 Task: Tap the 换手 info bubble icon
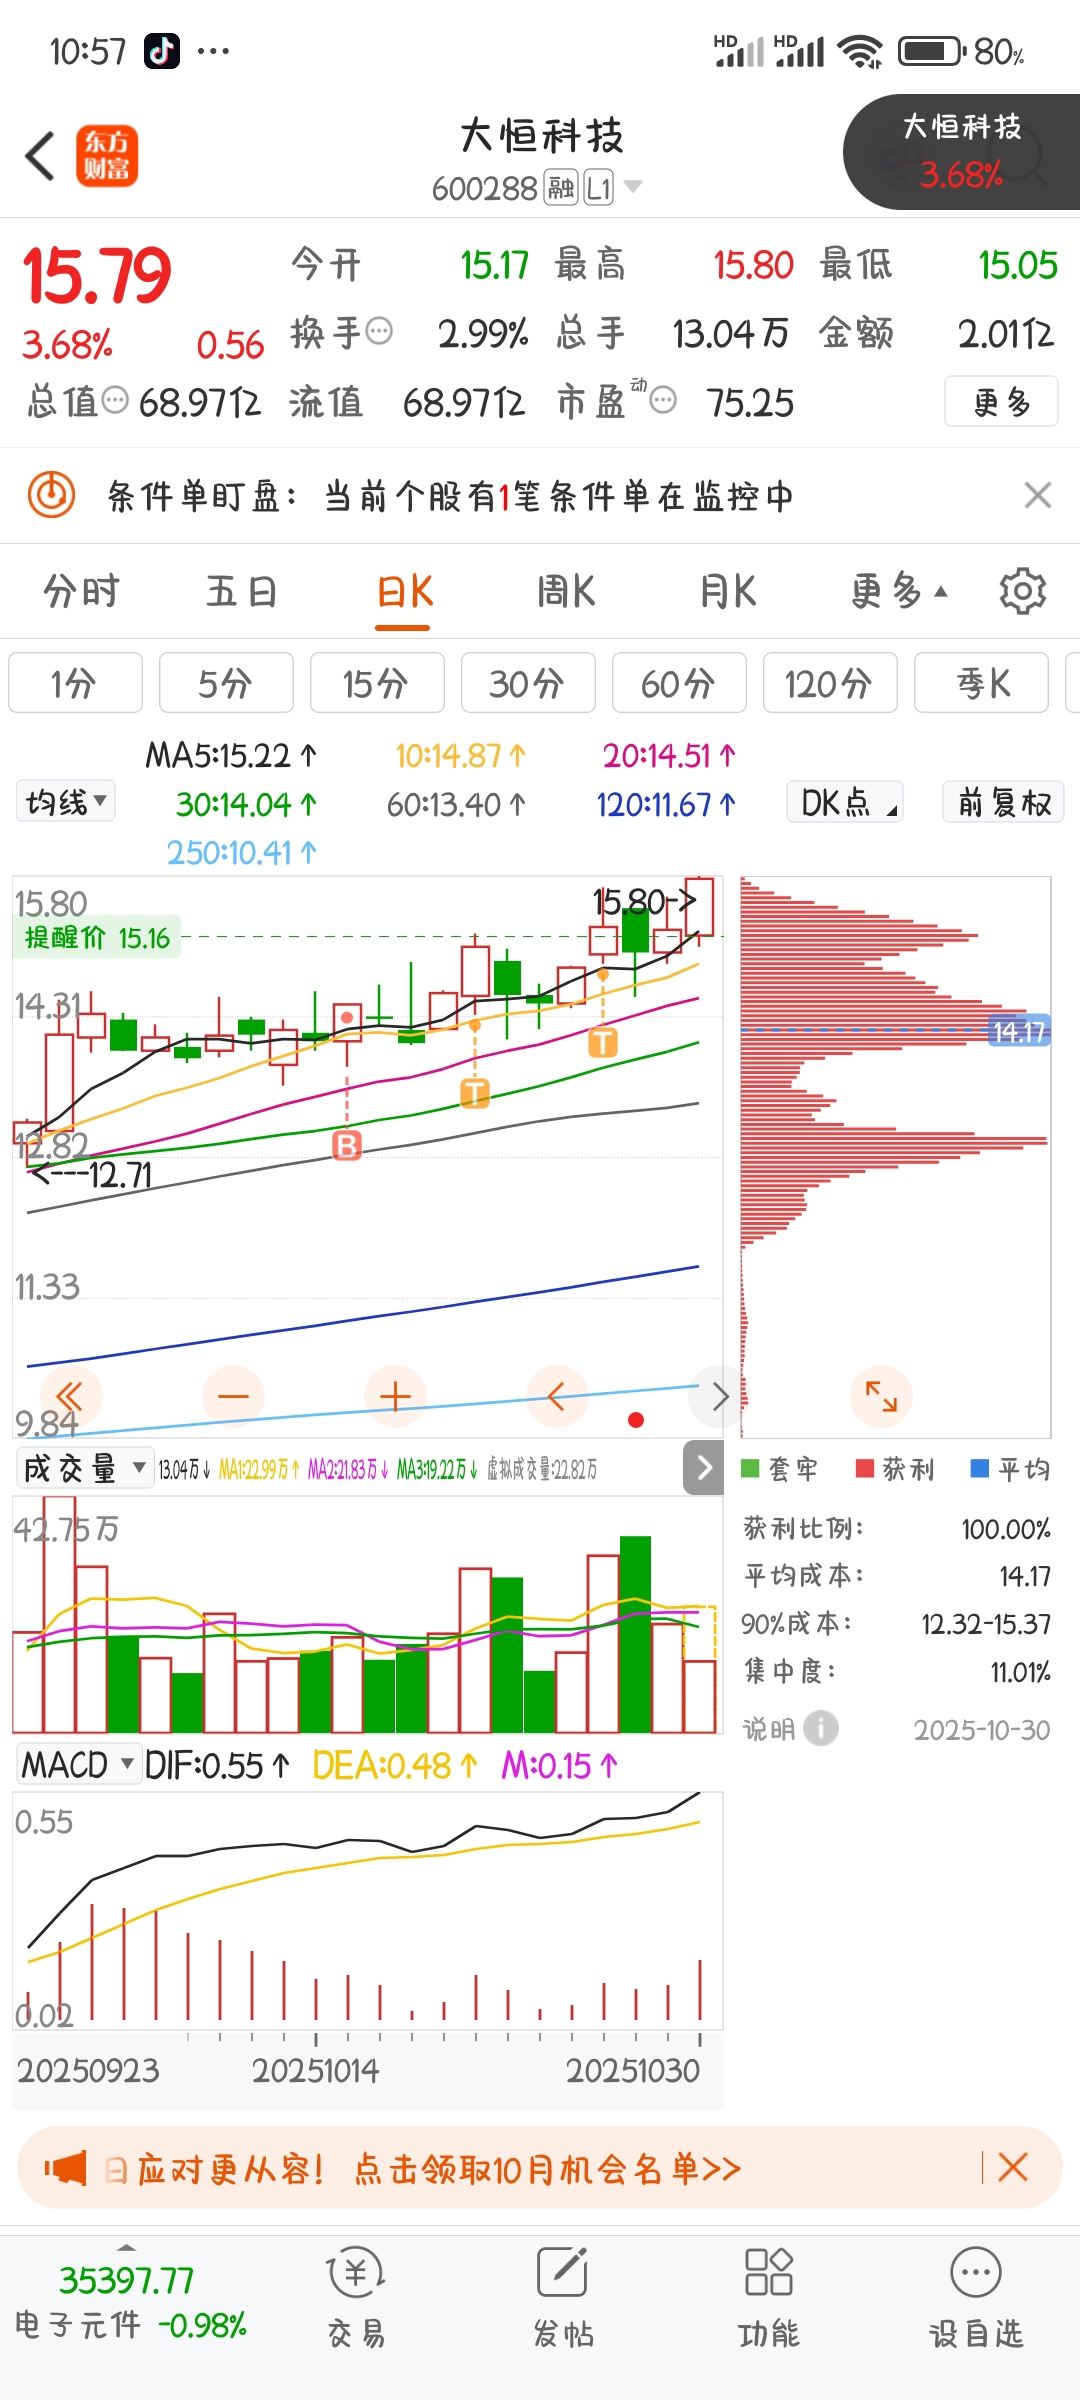(379, 331)
